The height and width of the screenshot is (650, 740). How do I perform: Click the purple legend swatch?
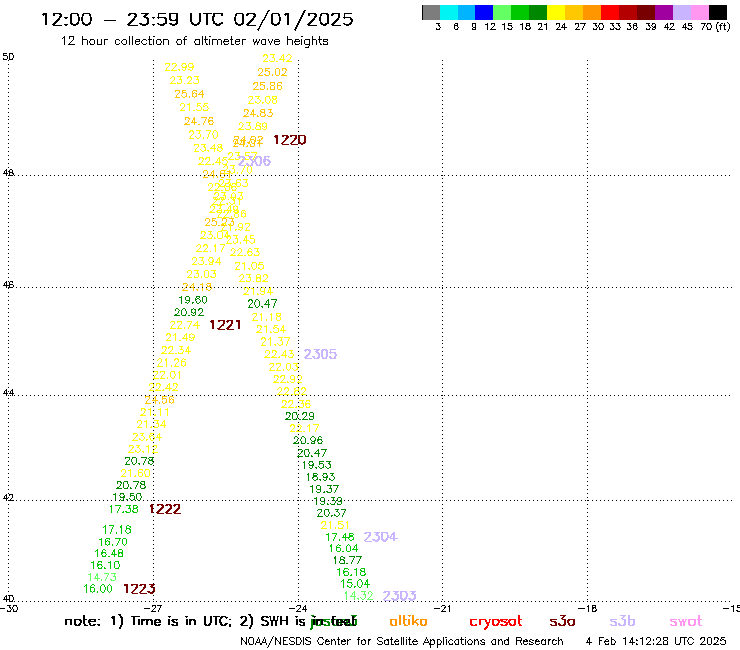tap(664, 12)
